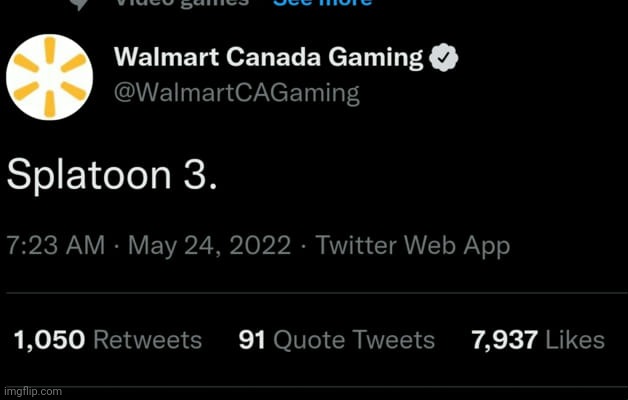Show the Likes label list
Viewport: 628px width, 400px height.
[576, 340]
